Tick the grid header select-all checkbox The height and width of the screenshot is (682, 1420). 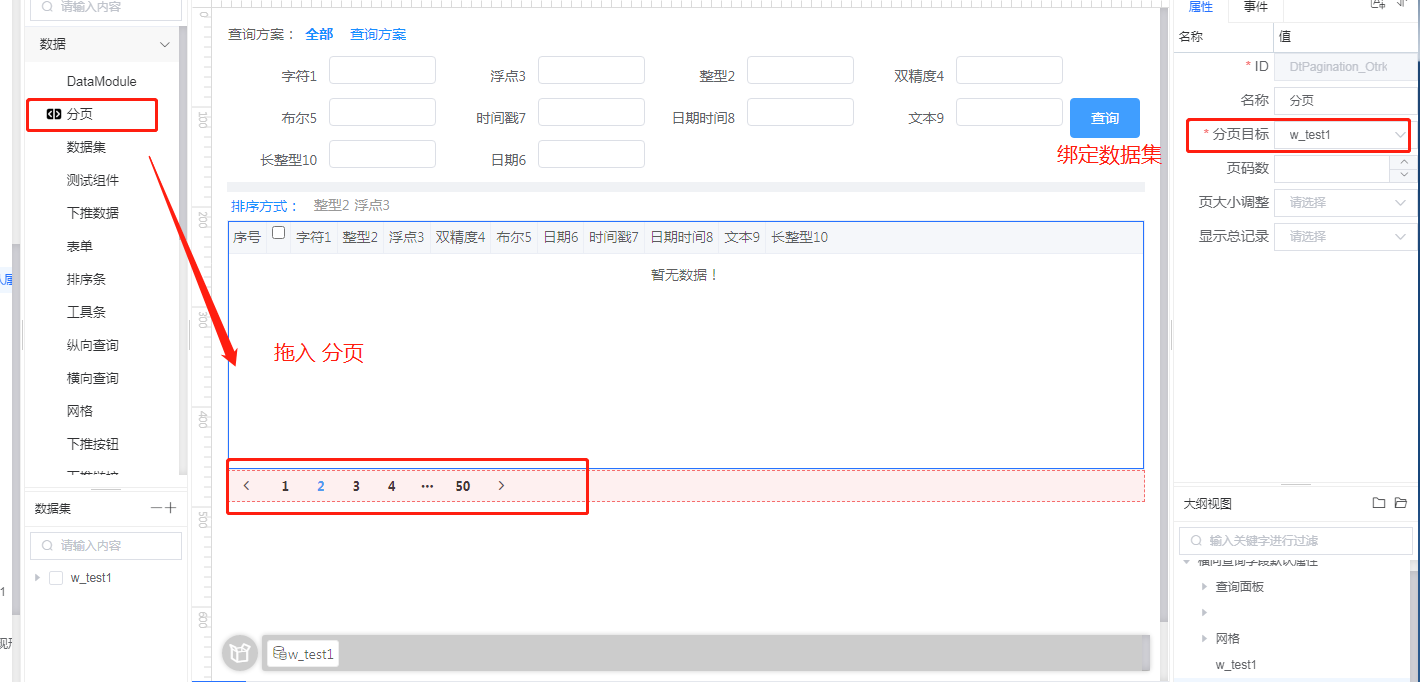point(279,233)
